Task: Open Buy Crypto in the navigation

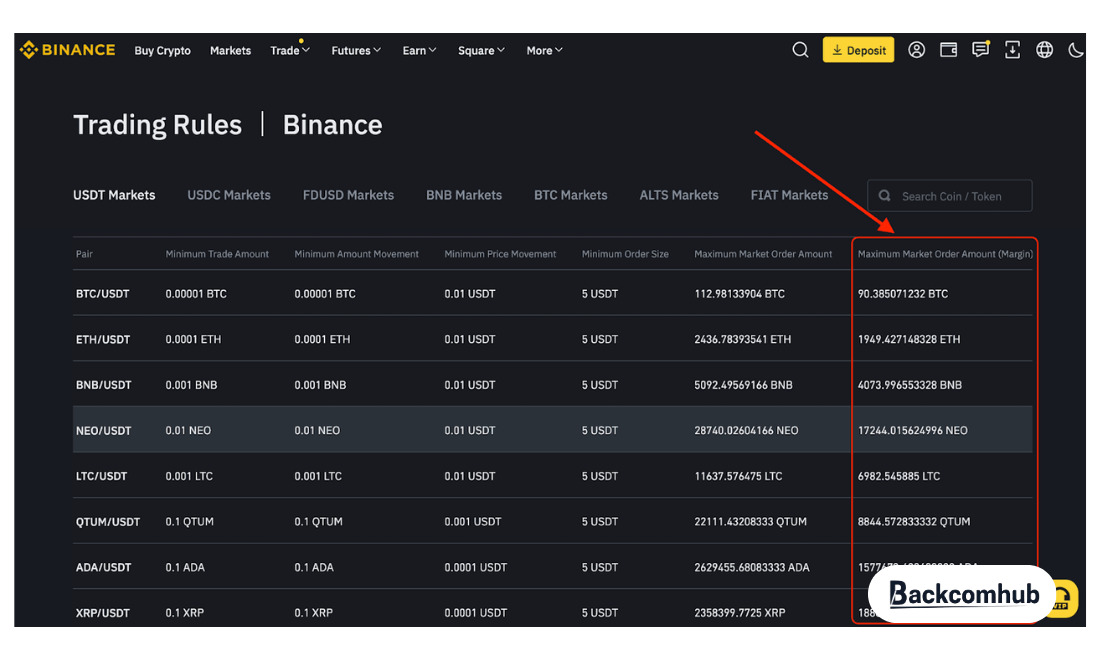Action: [x=163, y=50]
